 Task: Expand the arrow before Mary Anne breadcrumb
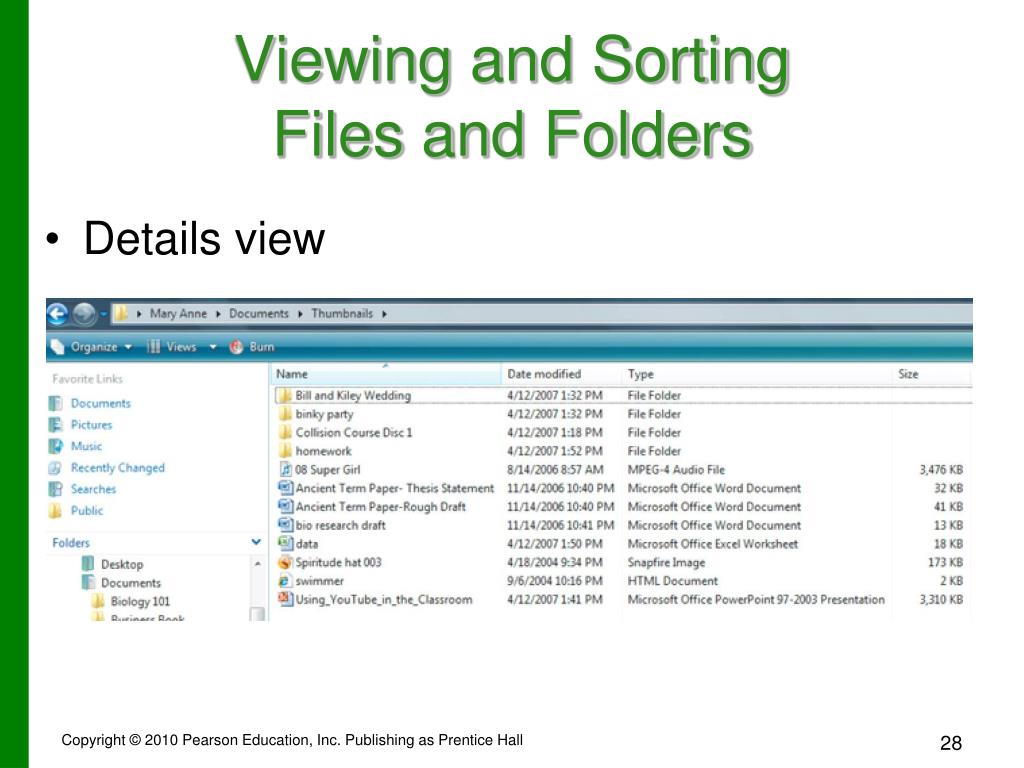(x=139, y=314)
